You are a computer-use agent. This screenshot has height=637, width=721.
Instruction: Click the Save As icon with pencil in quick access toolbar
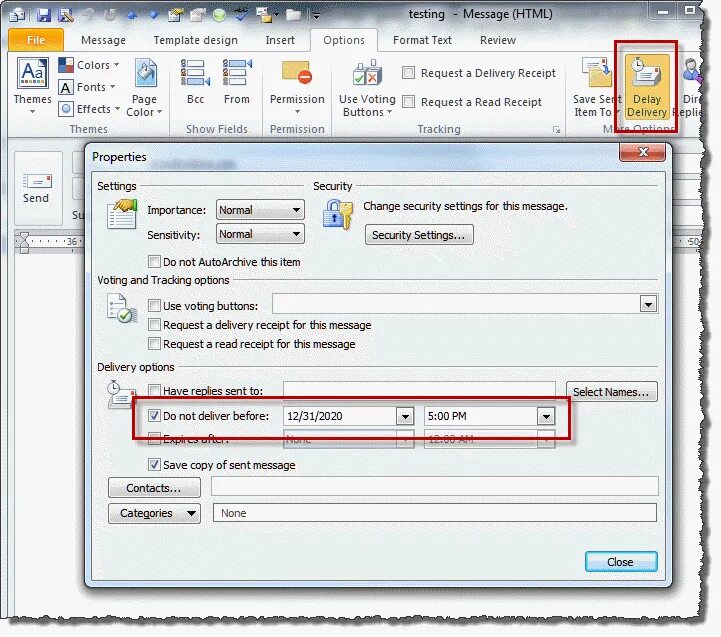click(x=66, y=15)
